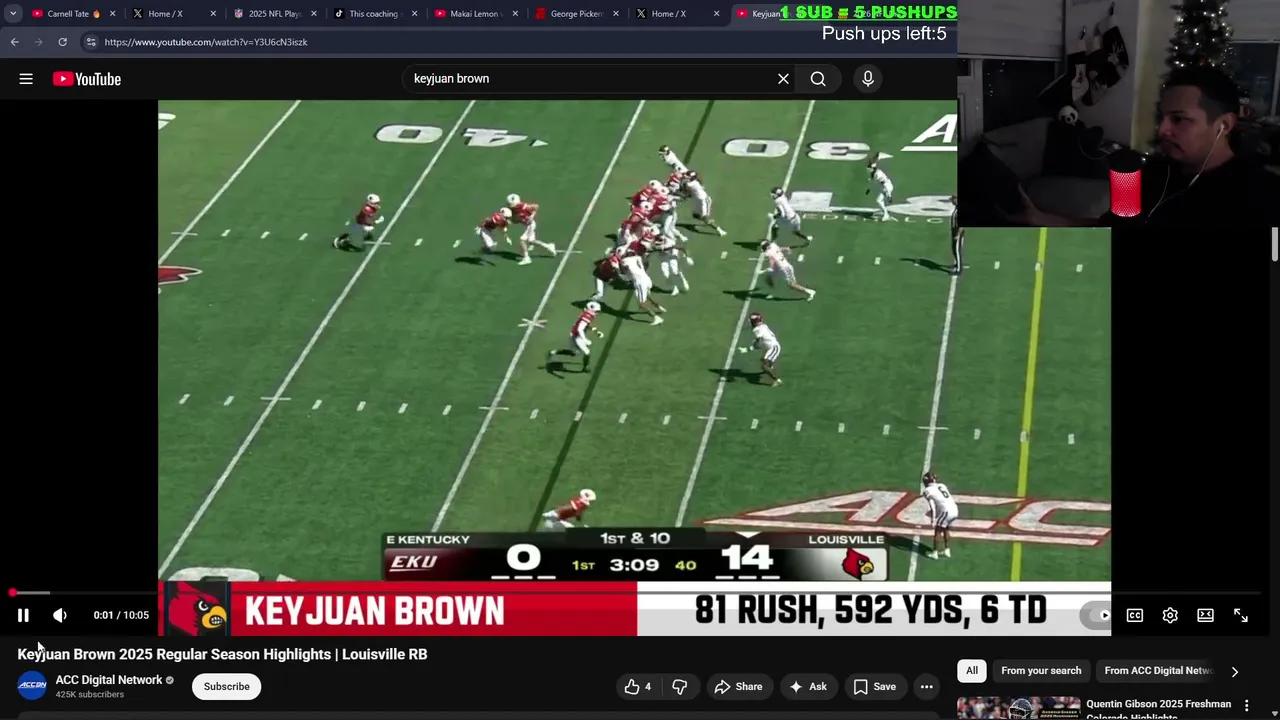Open the tab search dropdown arrow
The image size is (1280, 720).
(x=12, y=14)
